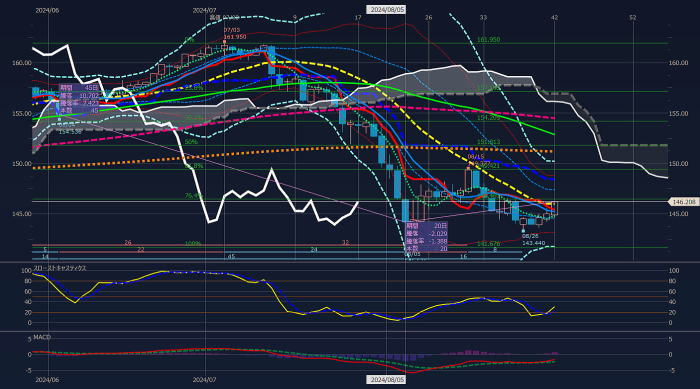Click the time-cycle marker numbered 9
The width and height of the screenshot is (700, 389).
(x=295, y=17)
